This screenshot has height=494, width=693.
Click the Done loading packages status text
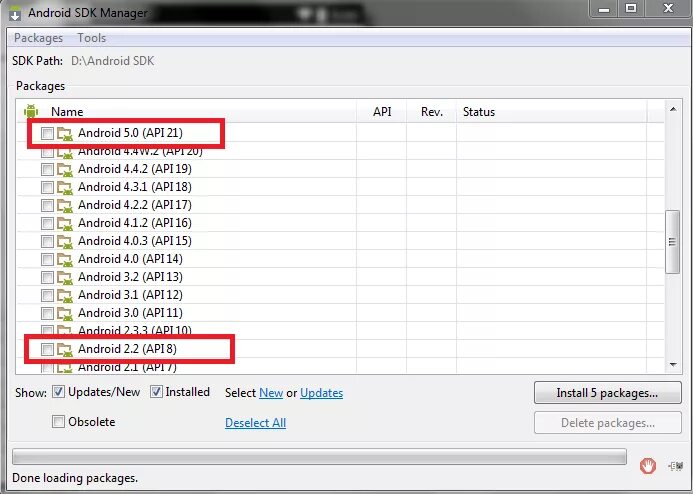pos(75,478)
